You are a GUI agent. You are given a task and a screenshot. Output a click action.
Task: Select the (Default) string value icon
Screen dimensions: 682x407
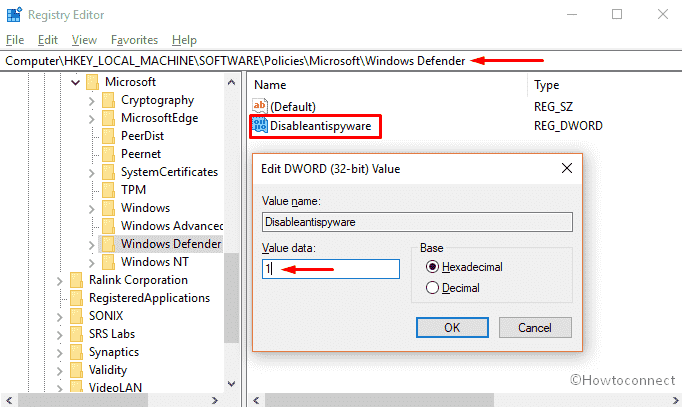260,106
